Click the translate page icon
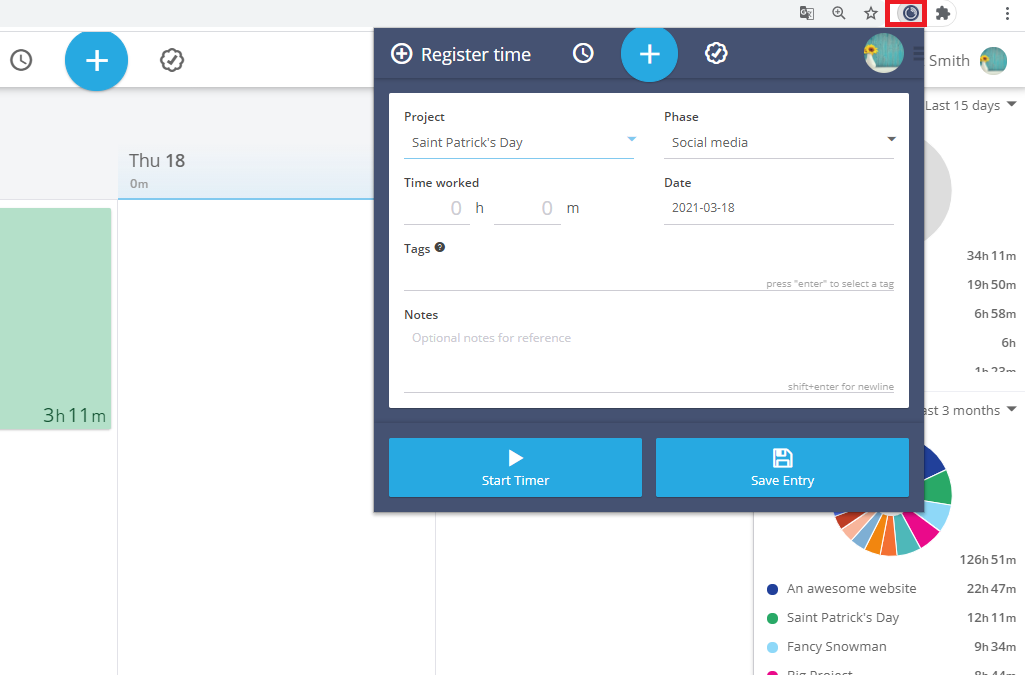1025x675 pixels. [807, 13]
